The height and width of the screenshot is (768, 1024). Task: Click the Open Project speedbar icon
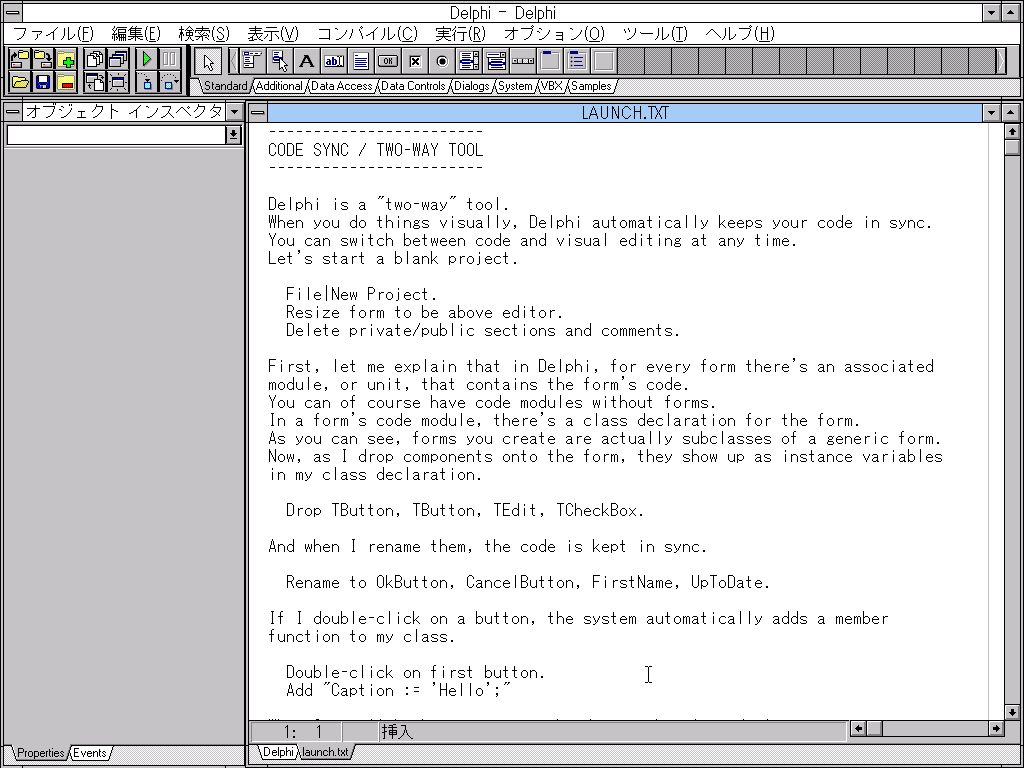pos(20,60)
